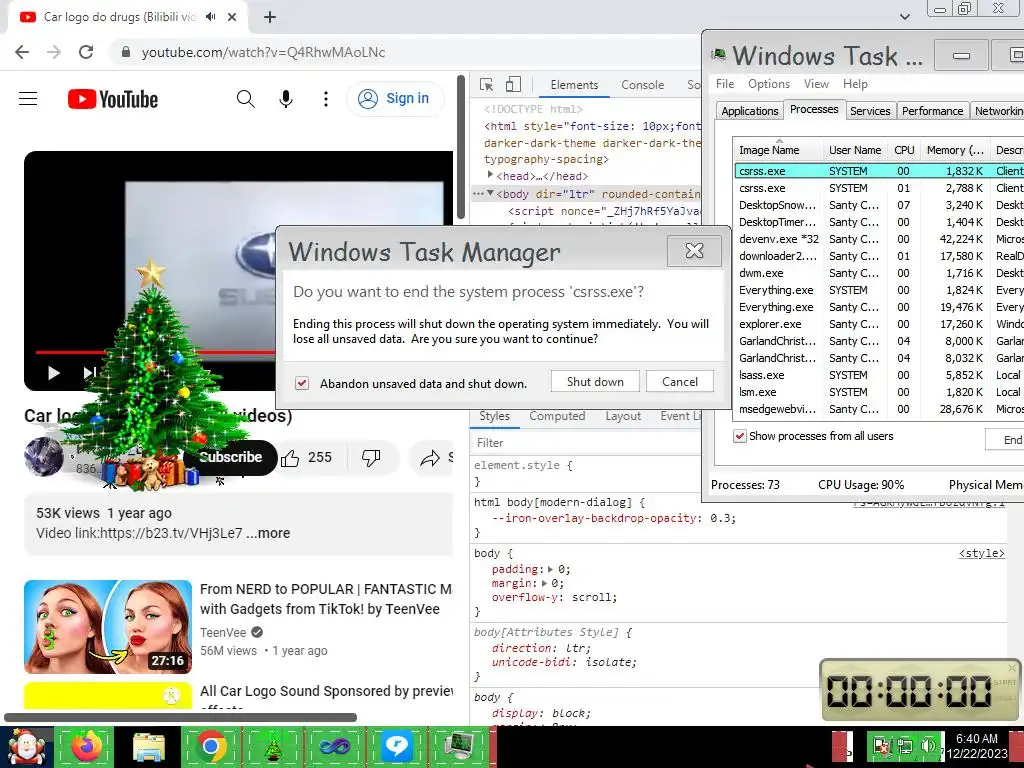Switch to the Computed styles tab
The image size is (1024, 768).
(x=557, y=416)
